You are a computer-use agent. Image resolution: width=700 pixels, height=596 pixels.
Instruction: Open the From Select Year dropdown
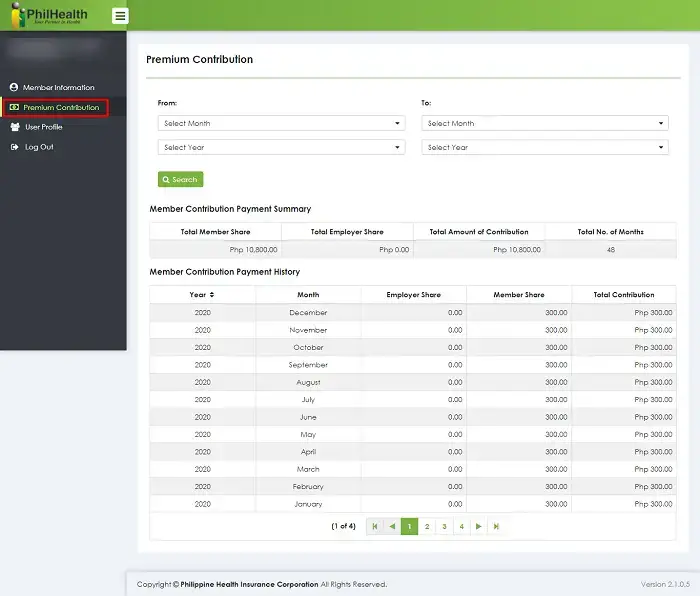point(281,148)
